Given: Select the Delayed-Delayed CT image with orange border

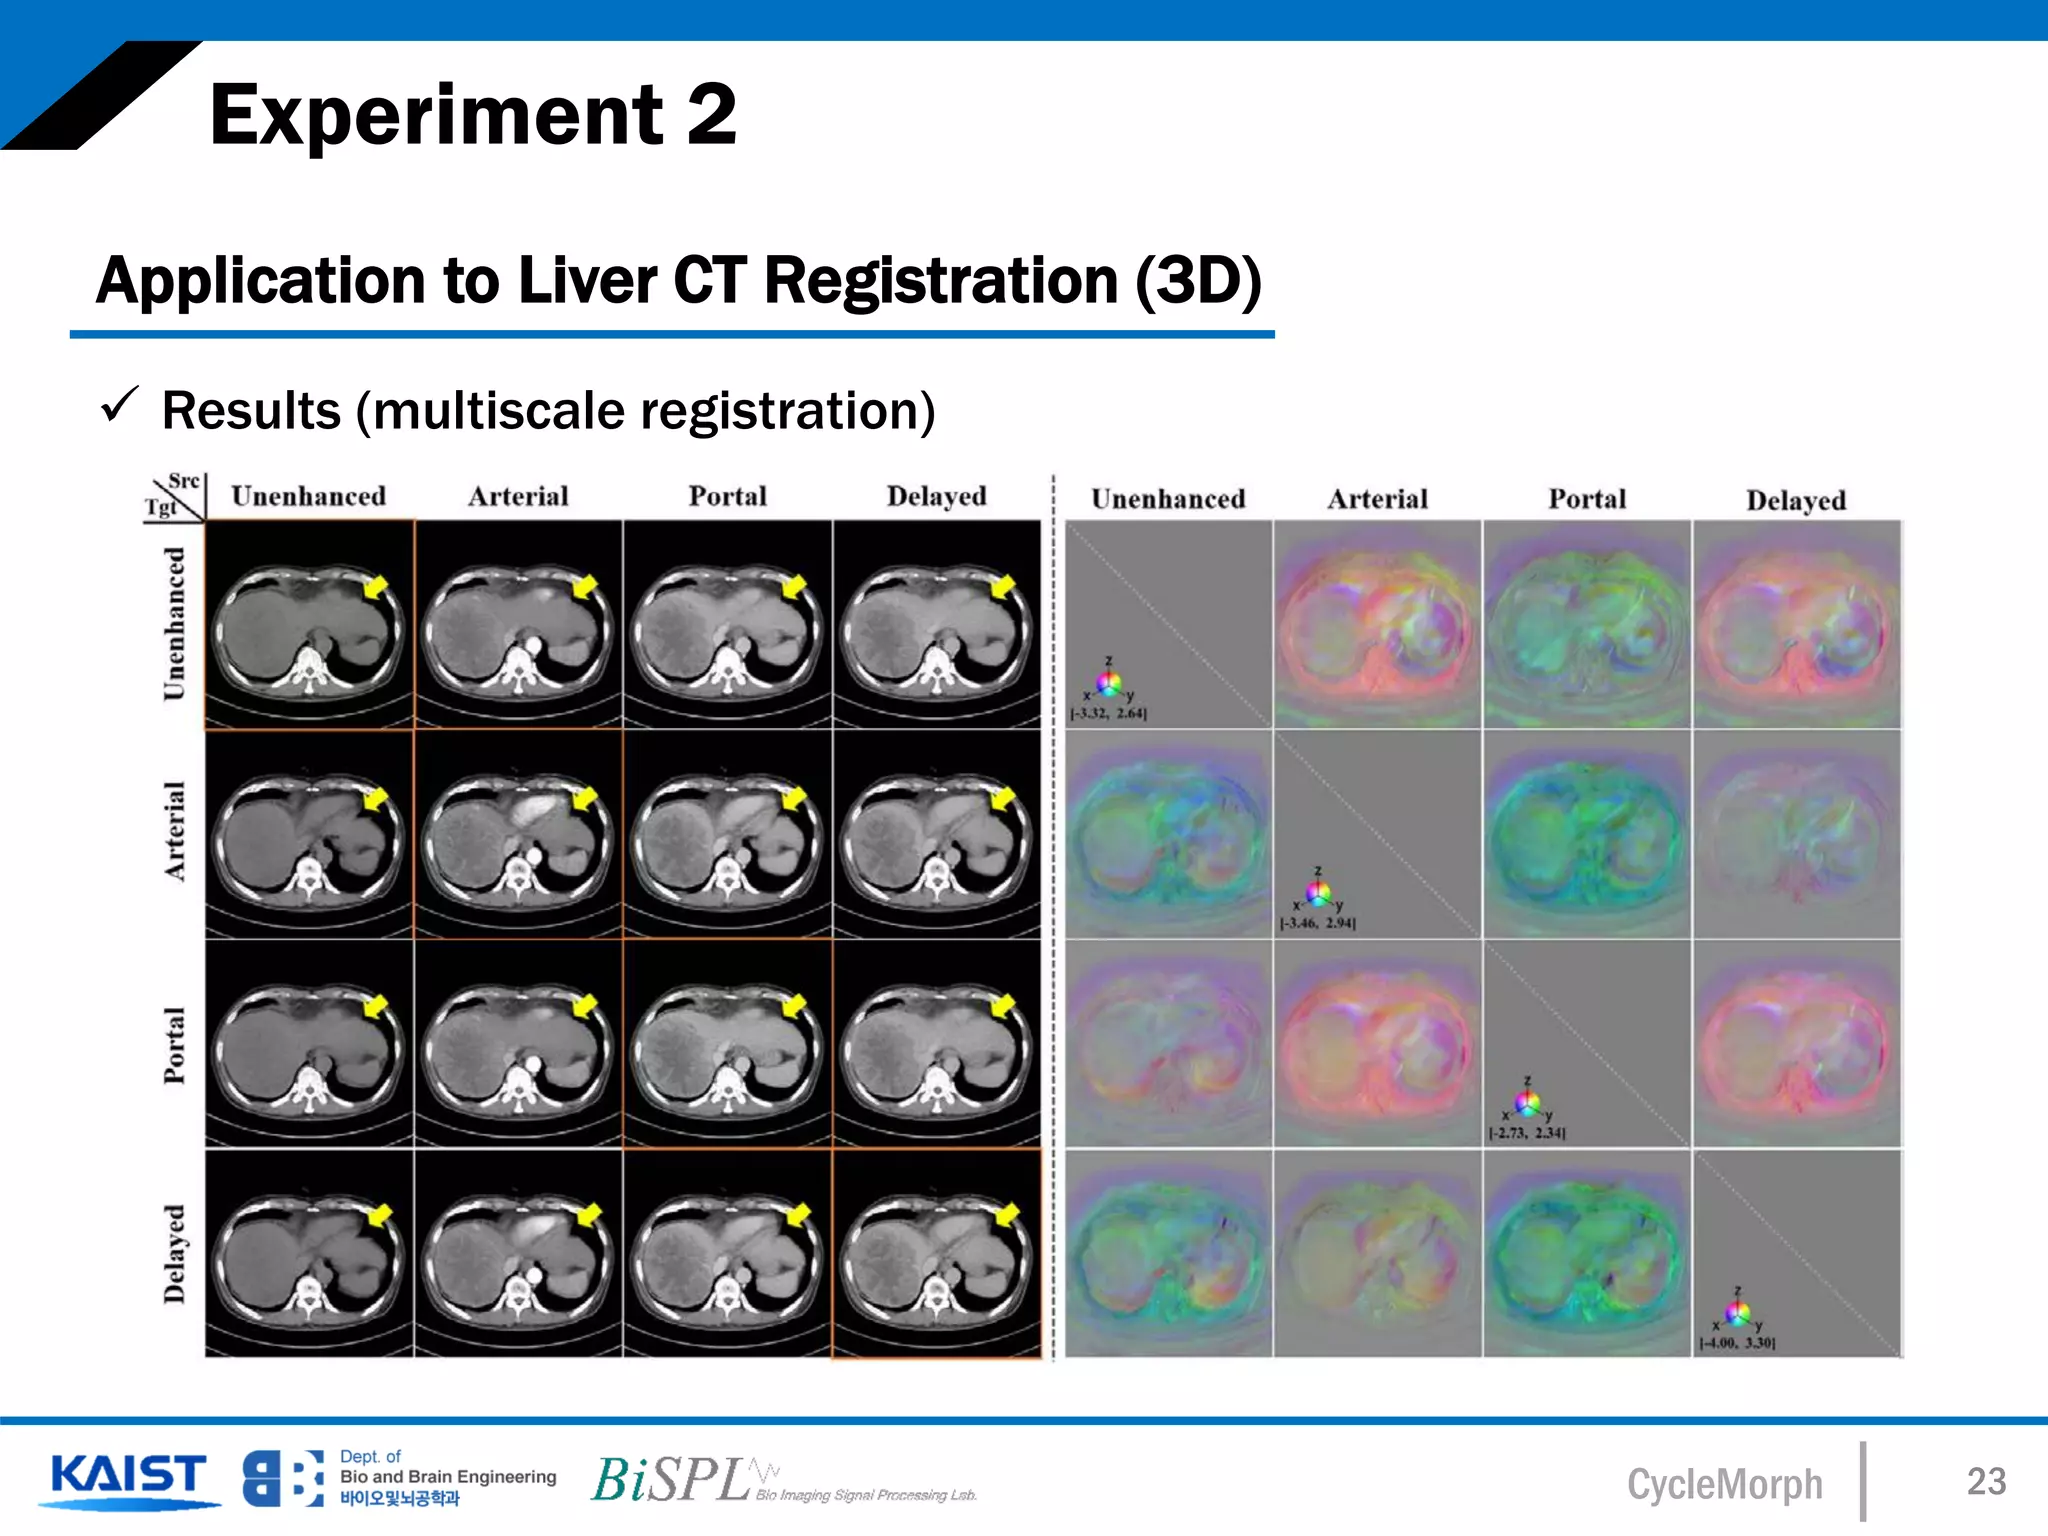Looking at the screenshot, I should 936,1254.
